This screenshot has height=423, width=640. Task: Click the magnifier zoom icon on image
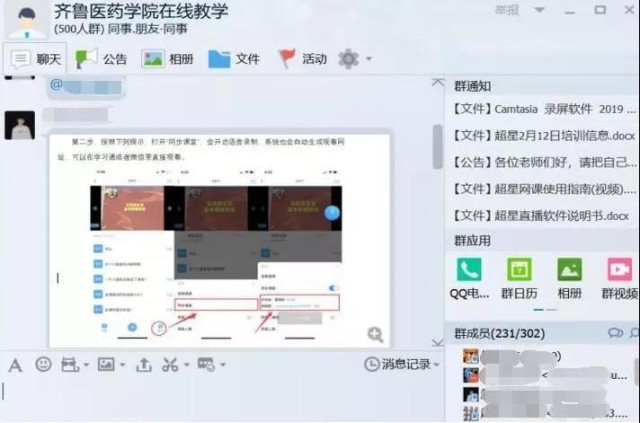click(375, 335)
